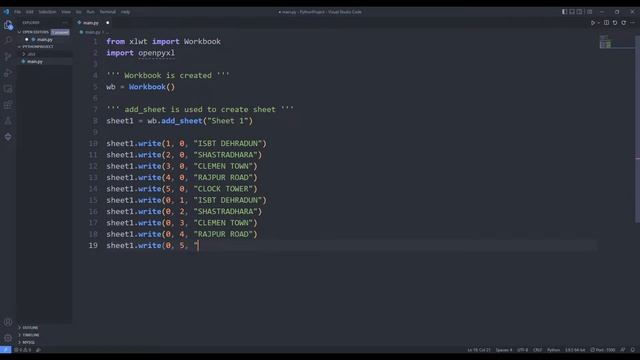
Task: Click the editor vertical scrollbar
Action: tap(637, 129)
